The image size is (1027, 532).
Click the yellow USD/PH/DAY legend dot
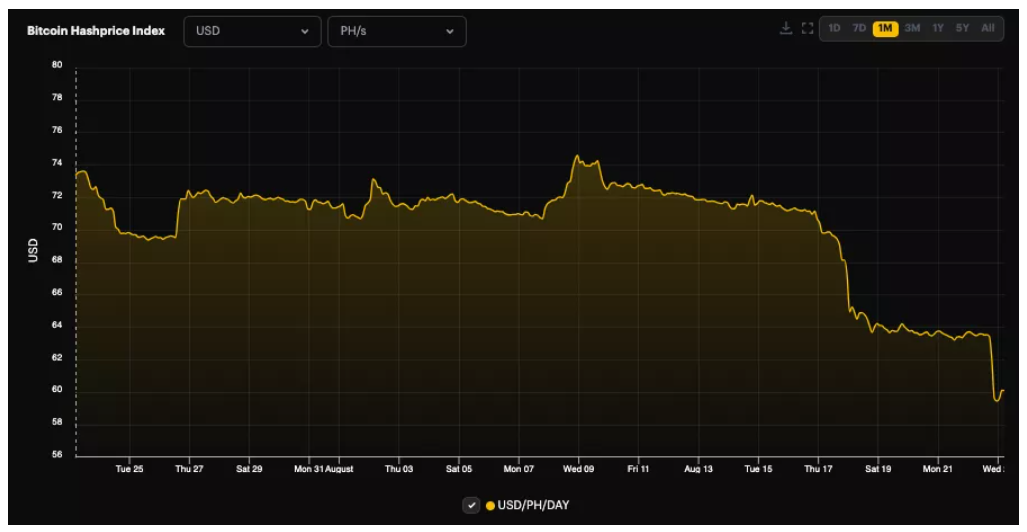click(x=490, y=505)
